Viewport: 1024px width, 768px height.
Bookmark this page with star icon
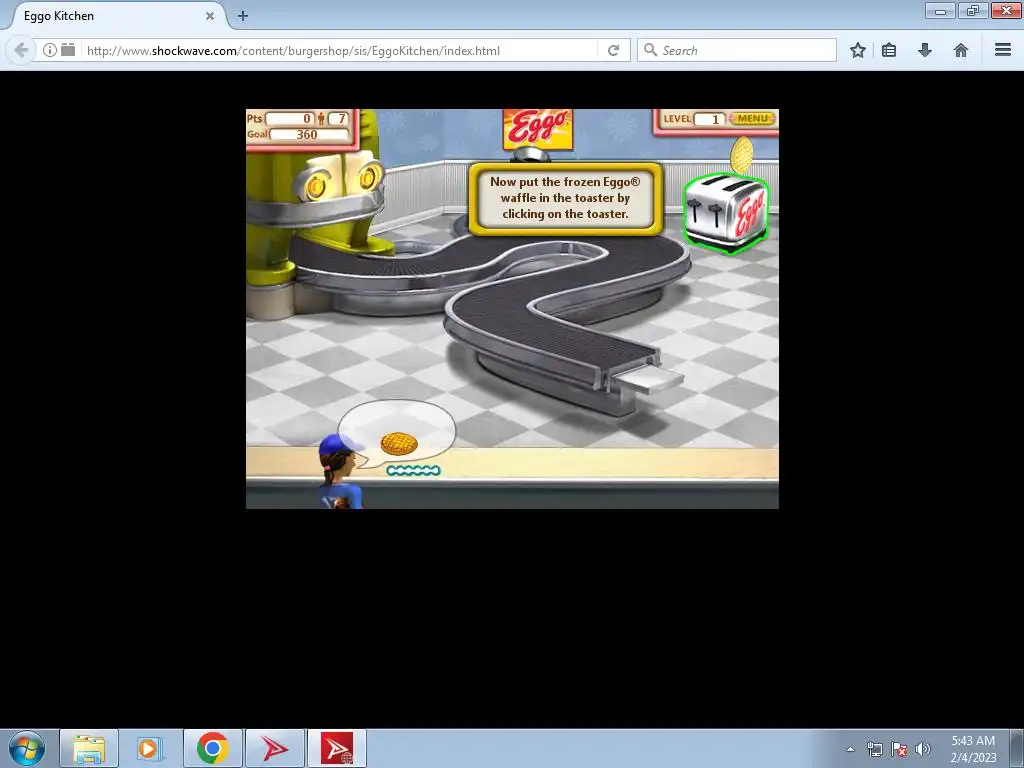[857, 50]
